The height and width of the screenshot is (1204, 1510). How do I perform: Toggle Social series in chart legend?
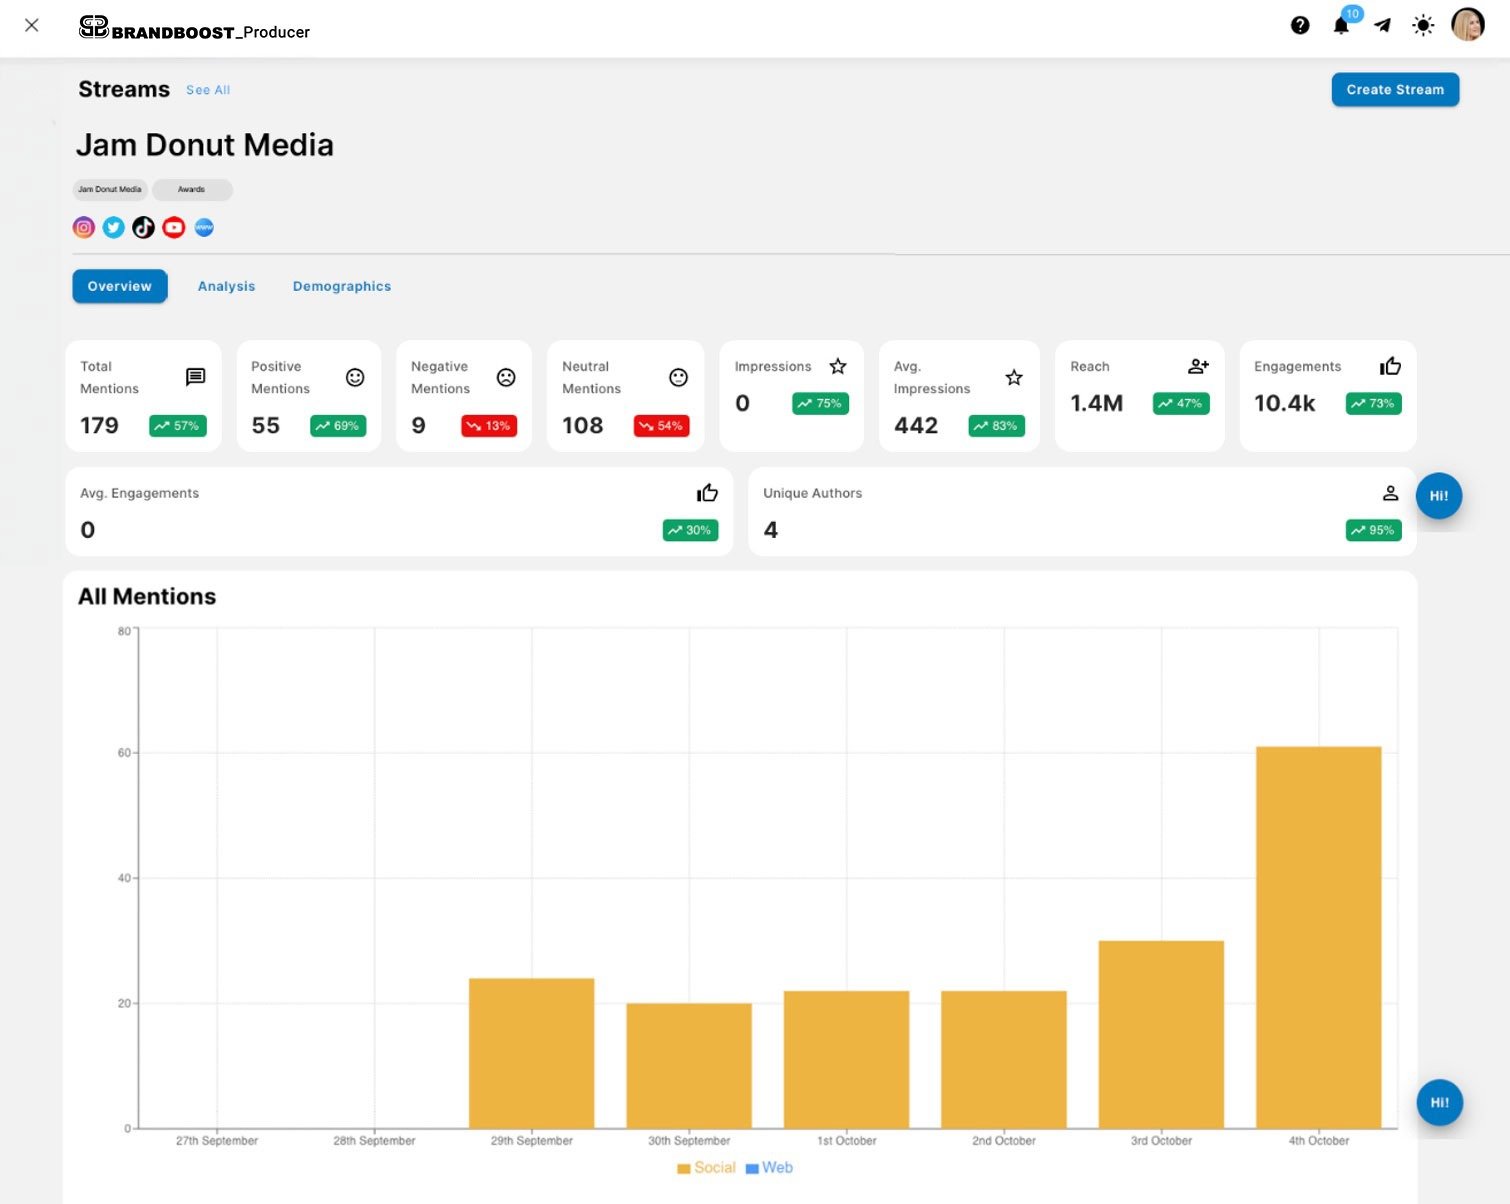706,1168
